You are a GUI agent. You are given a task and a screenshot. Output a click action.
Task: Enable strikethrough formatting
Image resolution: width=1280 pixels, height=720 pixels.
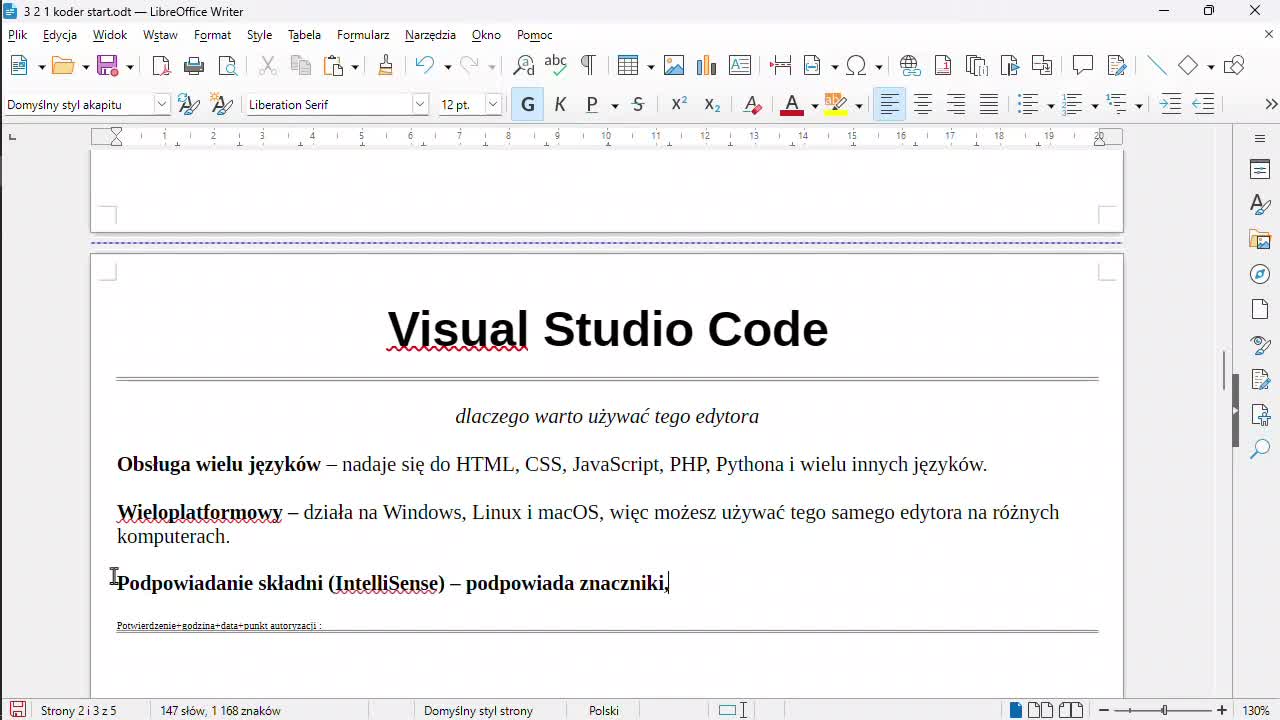pyautogui.click(x=638, y=104)
